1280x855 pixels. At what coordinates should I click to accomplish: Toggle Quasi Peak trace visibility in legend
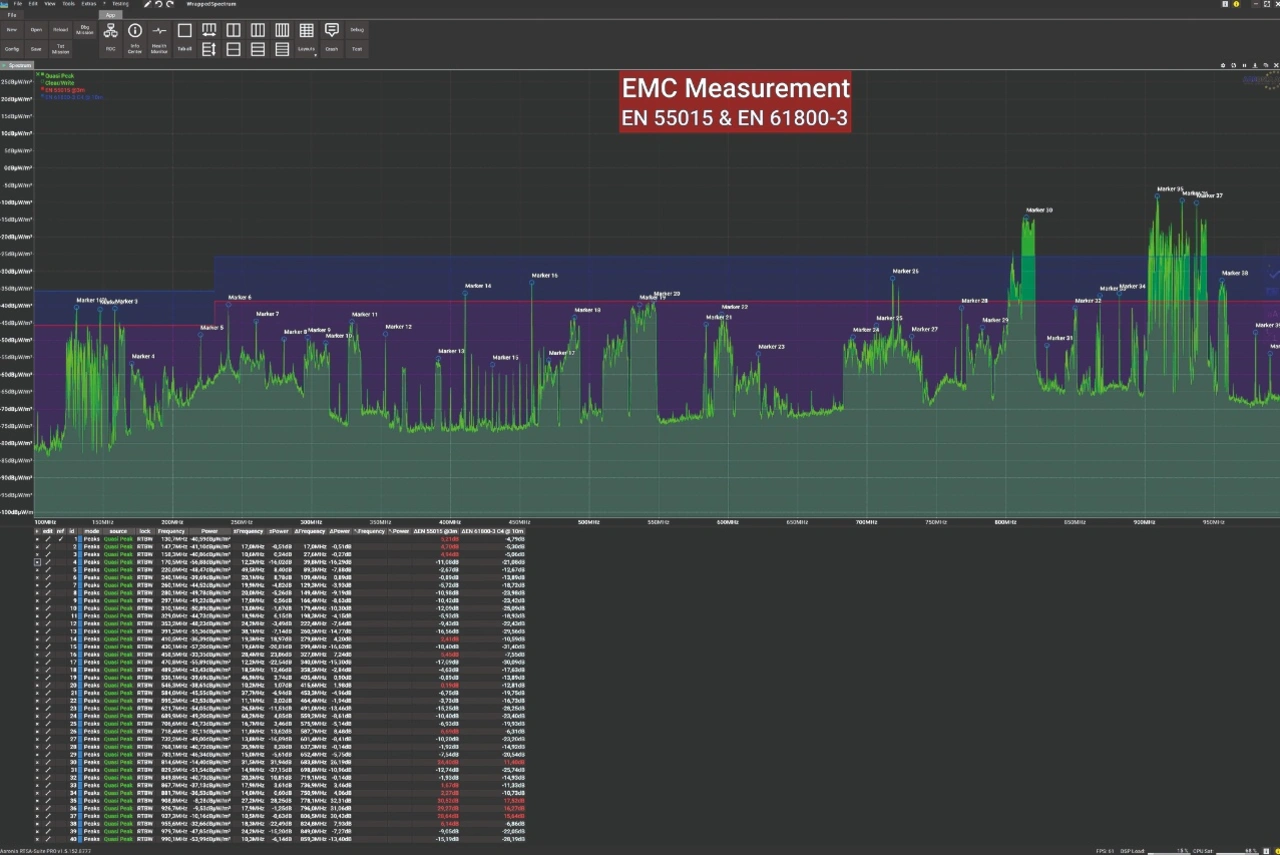coord(41,75)
